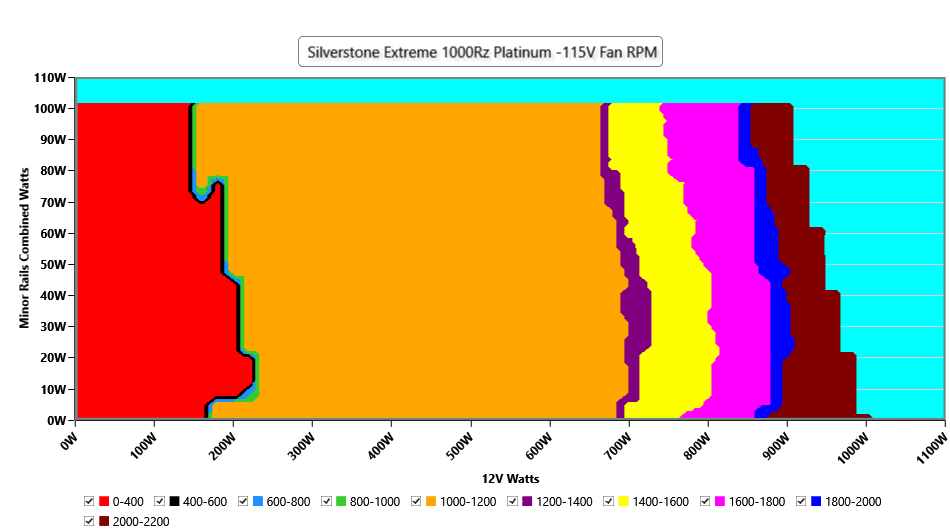This screenshot has width=950, height=530.
Task: Click the 0W y-axis tick label
Action: (x=56, y=420)
